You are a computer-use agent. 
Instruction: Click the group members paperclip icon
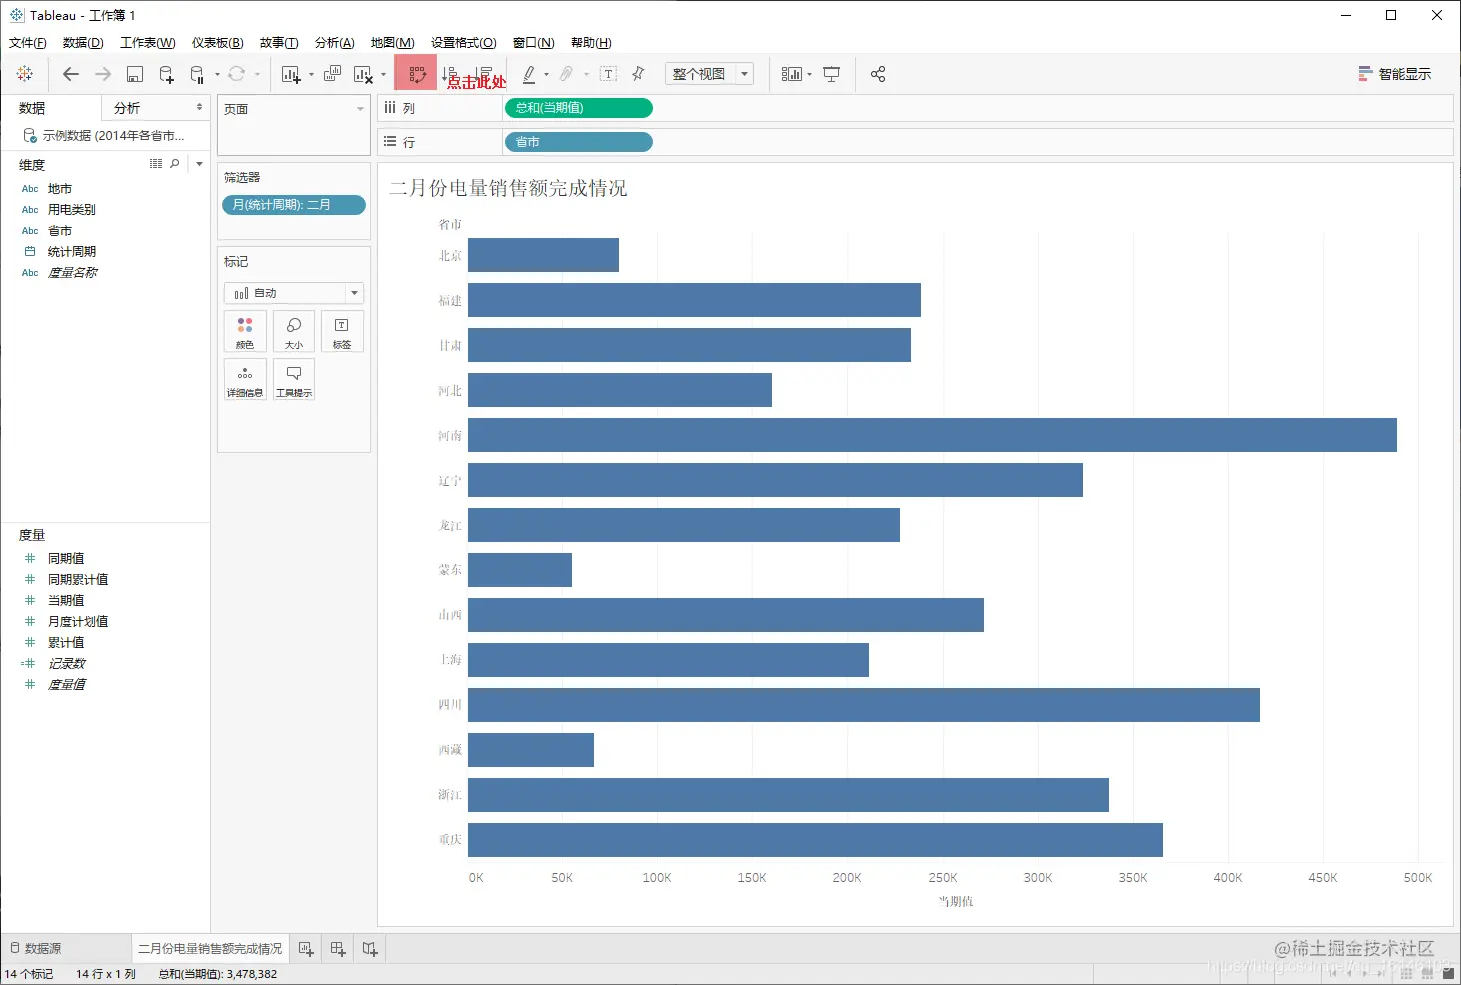(566, 74)
